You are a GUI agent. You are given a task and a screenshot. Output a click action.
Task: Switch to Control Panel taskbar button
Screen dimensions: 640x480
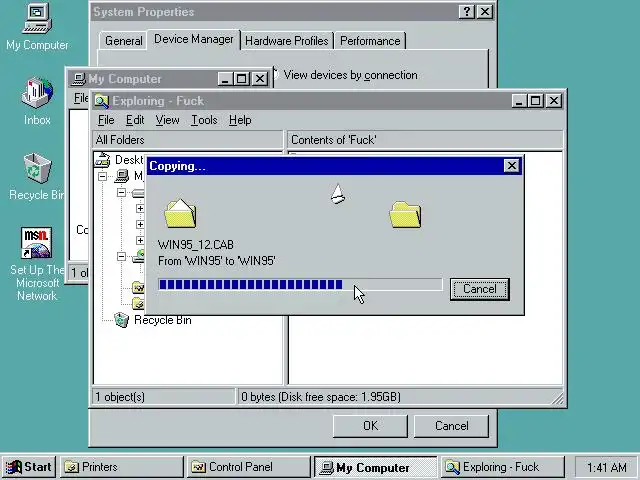(249, 467)
